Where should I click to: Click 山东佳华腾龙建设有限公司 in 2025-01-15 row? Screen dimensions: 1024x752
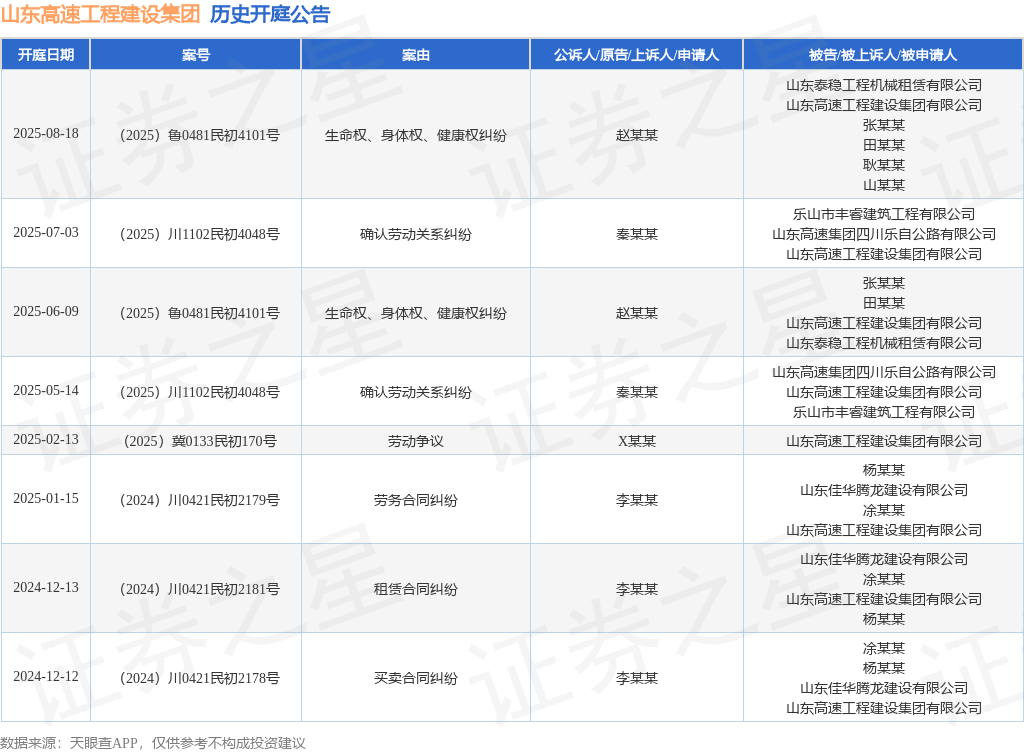884,490
